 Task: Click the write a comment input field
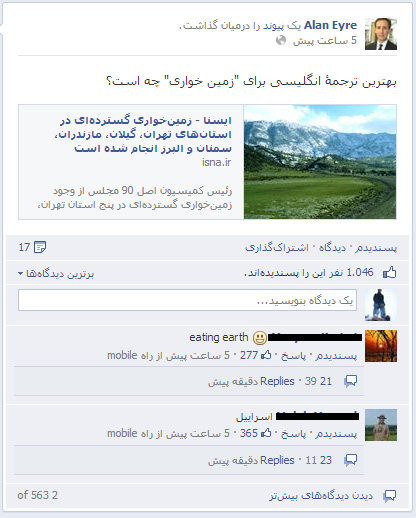click(187, 300)
